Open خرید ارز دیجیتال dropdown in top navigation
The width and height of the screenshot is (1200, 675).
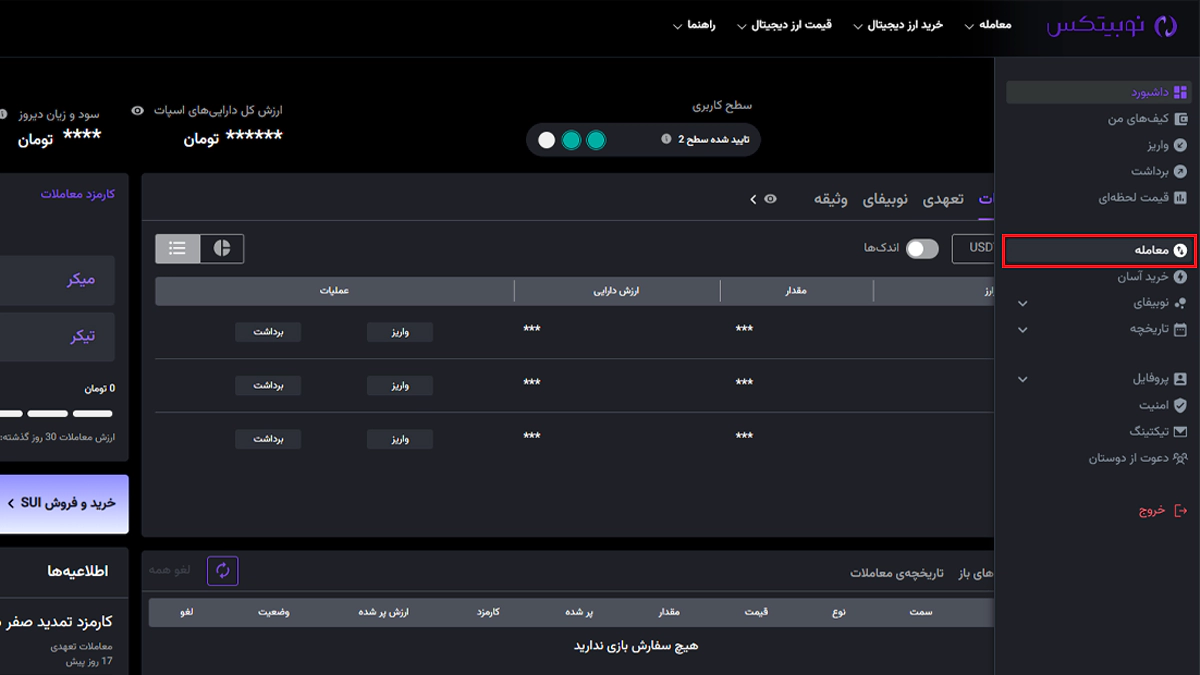tap(898, 25)
